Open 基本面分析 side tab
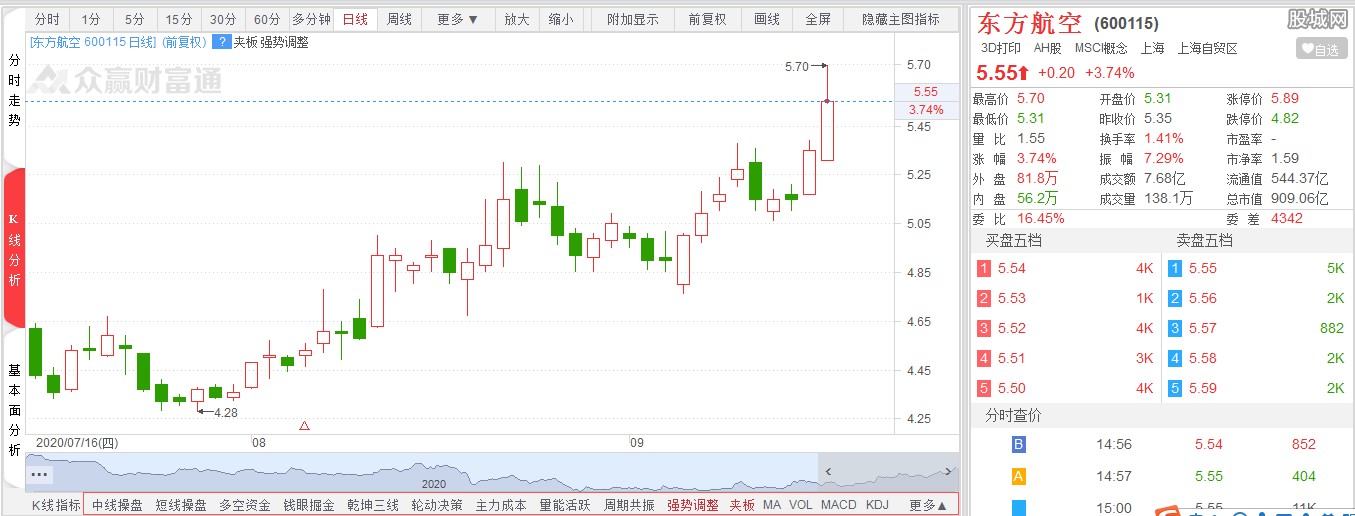This screenshot has width=1355, height=516. click(x=14, y=410)
